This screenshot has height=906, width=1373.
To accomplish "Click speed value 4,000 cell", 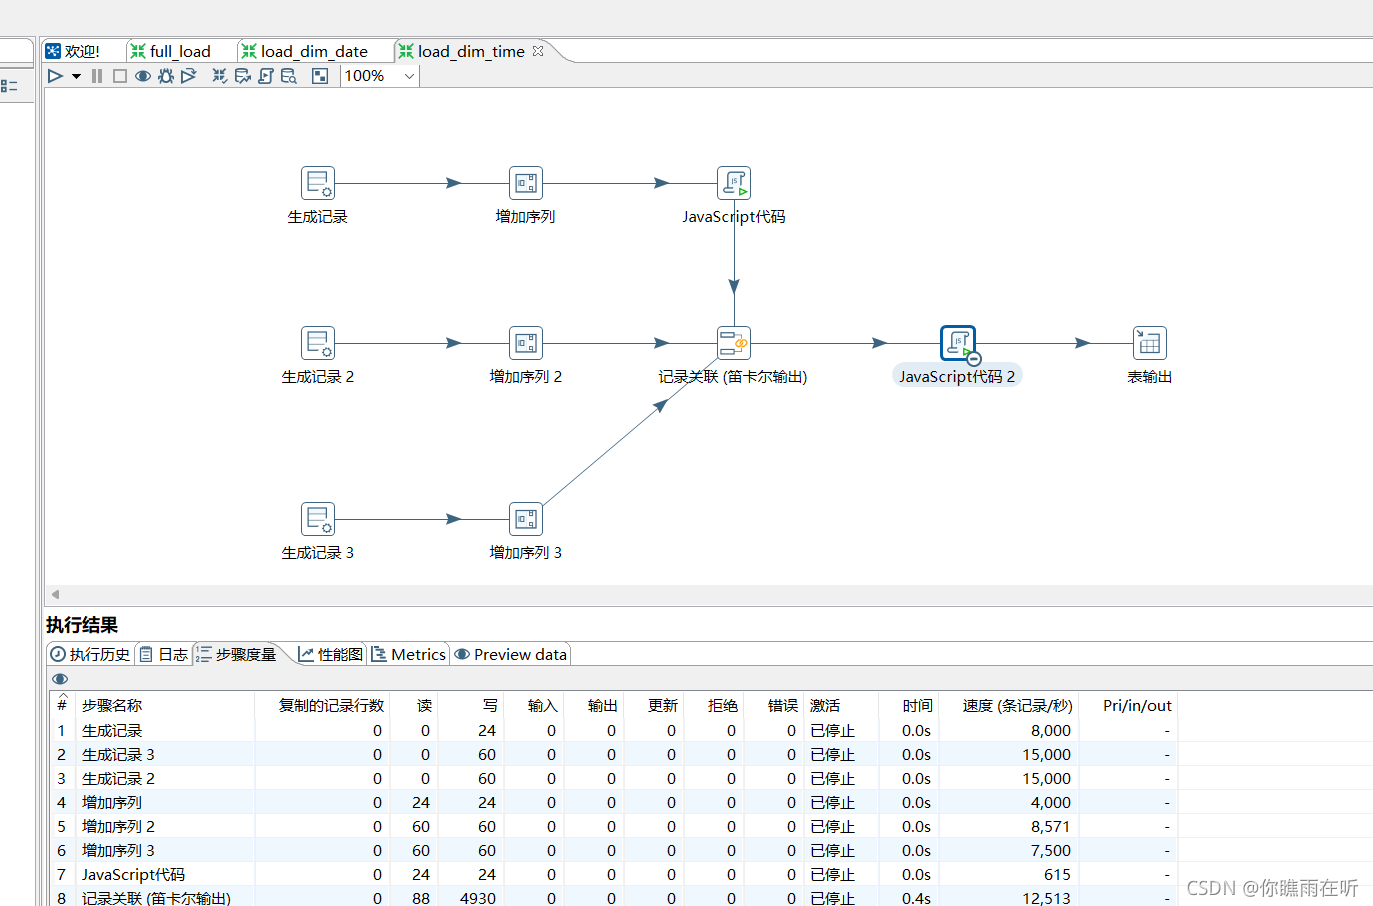I will coord(1008,802).
